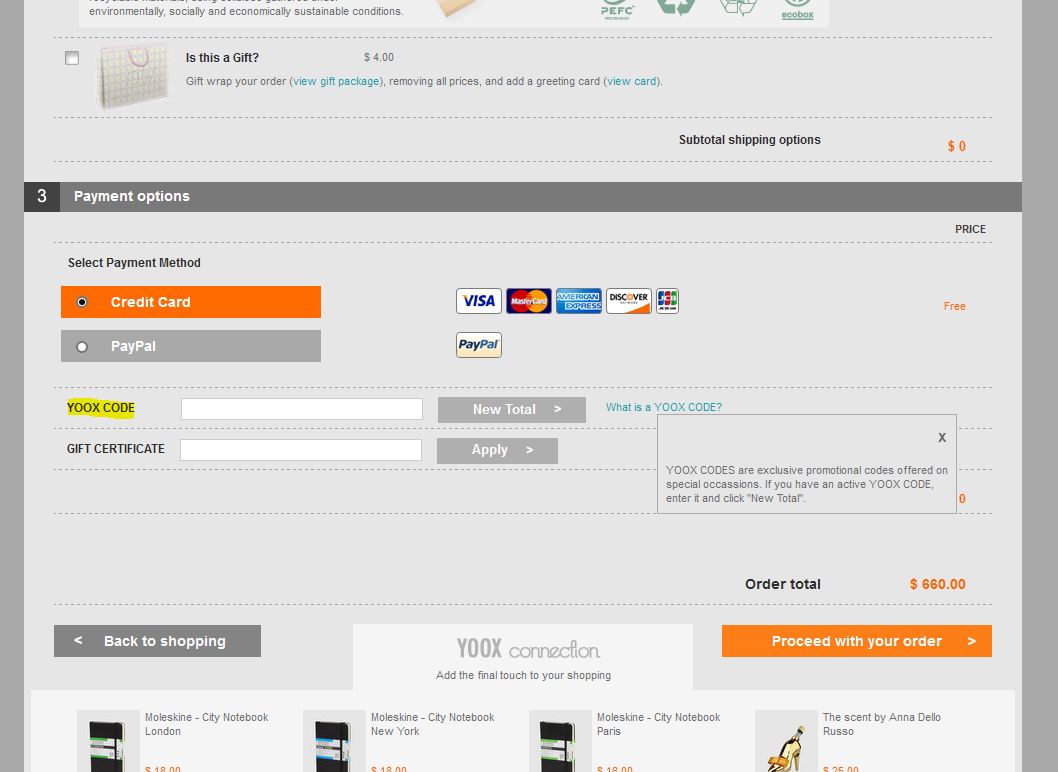1058x772 pixels.
Task: Click the 'Apply' gift certificate button
Action: 497,450
